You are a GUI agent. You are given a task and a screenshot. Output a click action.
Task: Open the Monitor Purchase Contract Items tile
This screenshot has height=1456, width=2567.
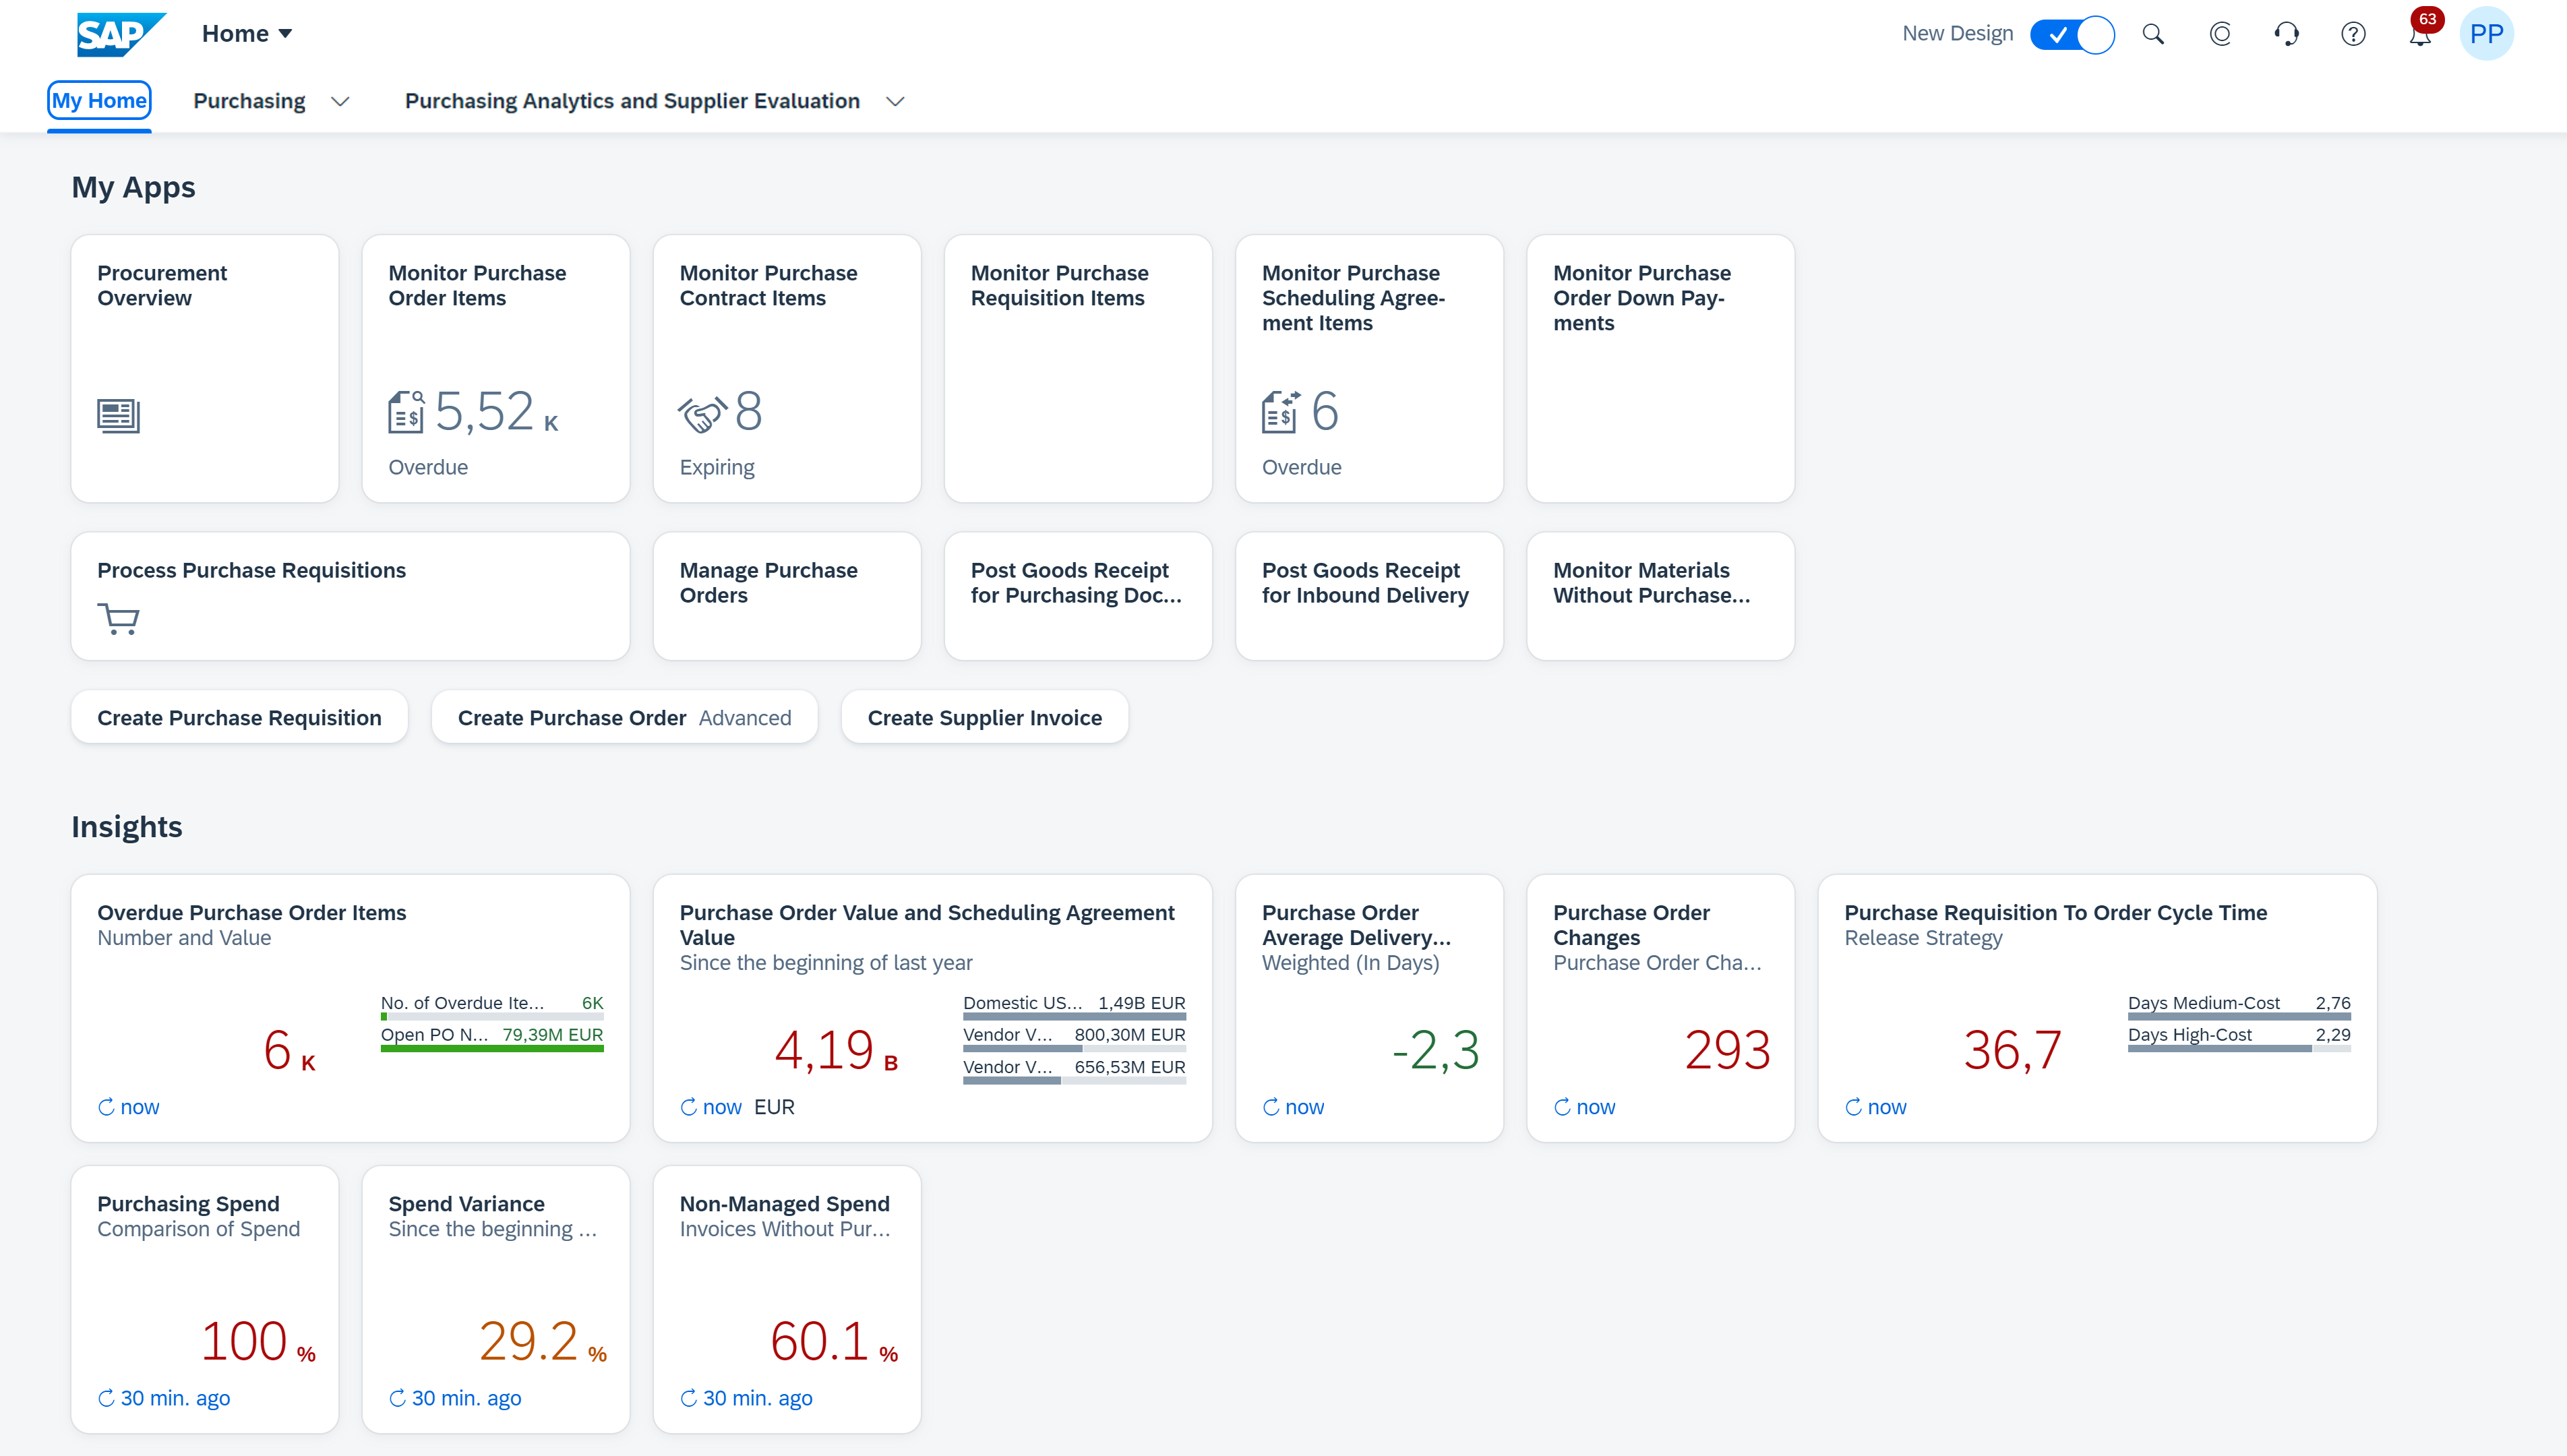pos(786,368)
